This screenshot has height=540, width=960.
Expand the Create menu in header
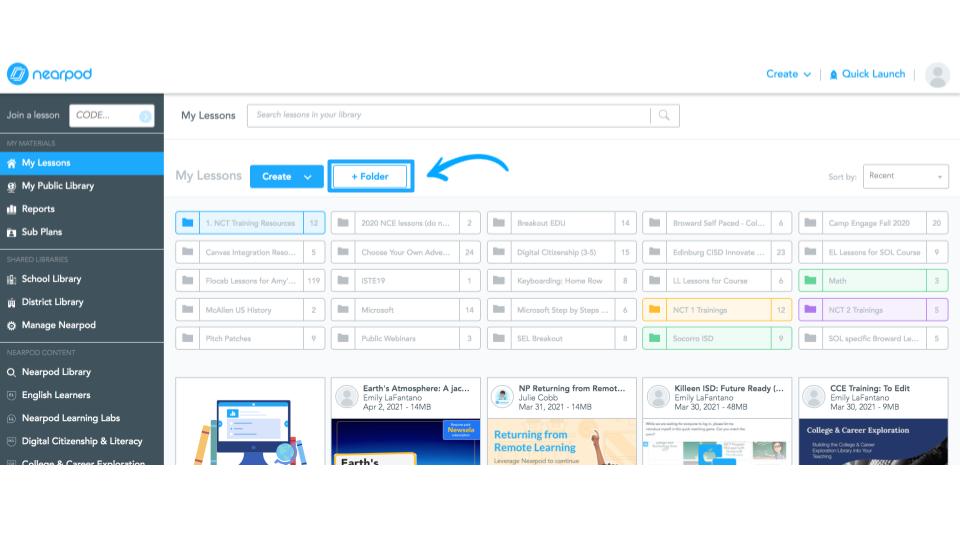pos(788,74)
